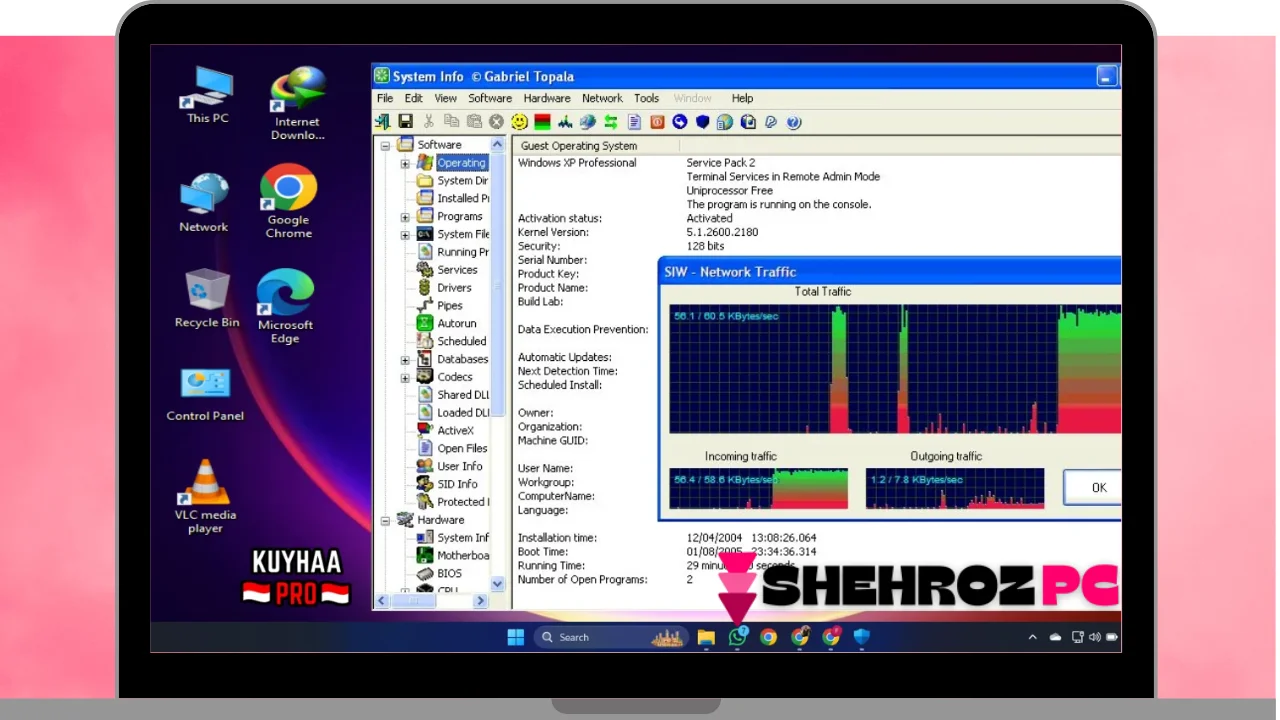The height and width of the screenshot is (720, 1280).
Task: Open the View menu
Action: click(x=446, y=98)
